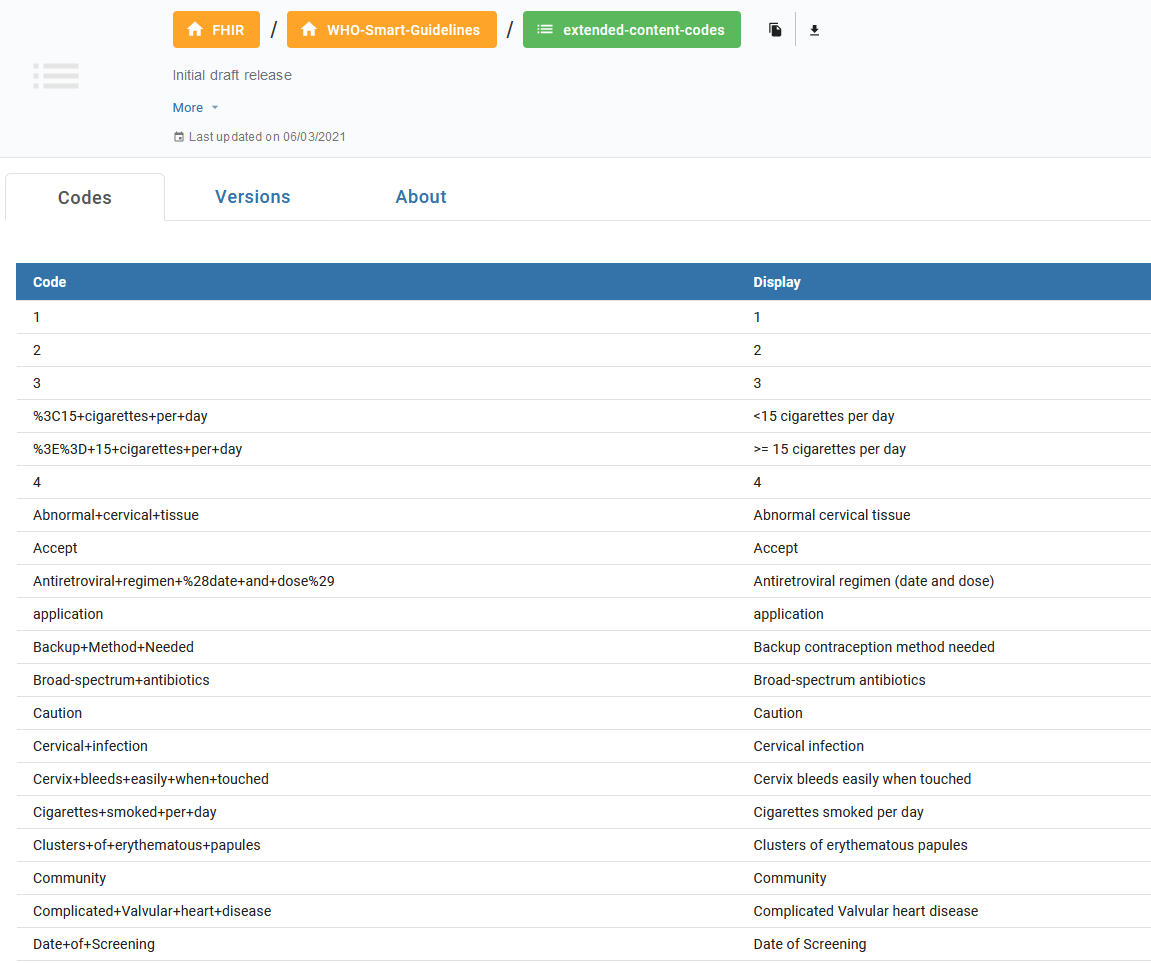Image resolution: width=1151 pixels, height=963 pixels.
Task: Click the Code column header
Action: 49,282
